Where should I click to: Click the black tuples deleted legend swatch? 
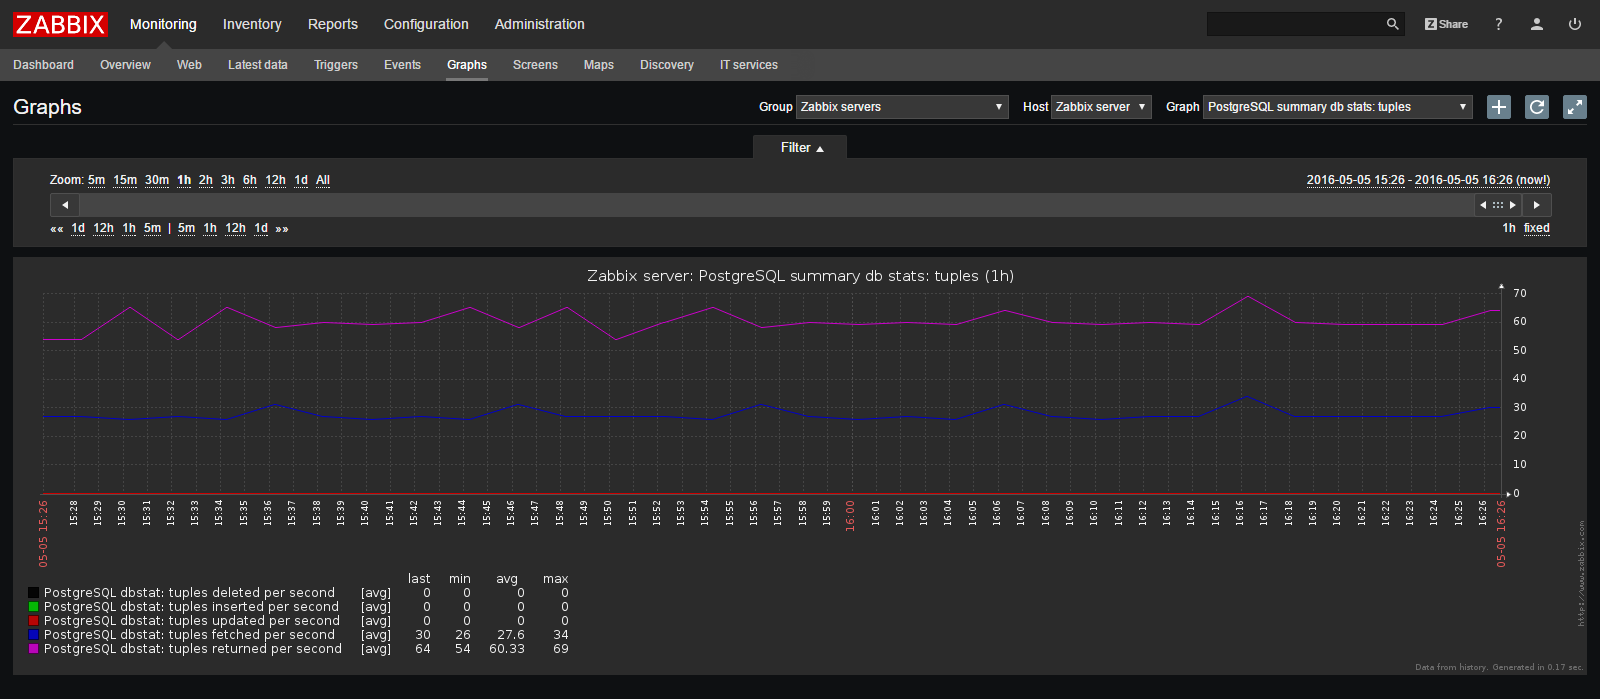click(33, 593)
